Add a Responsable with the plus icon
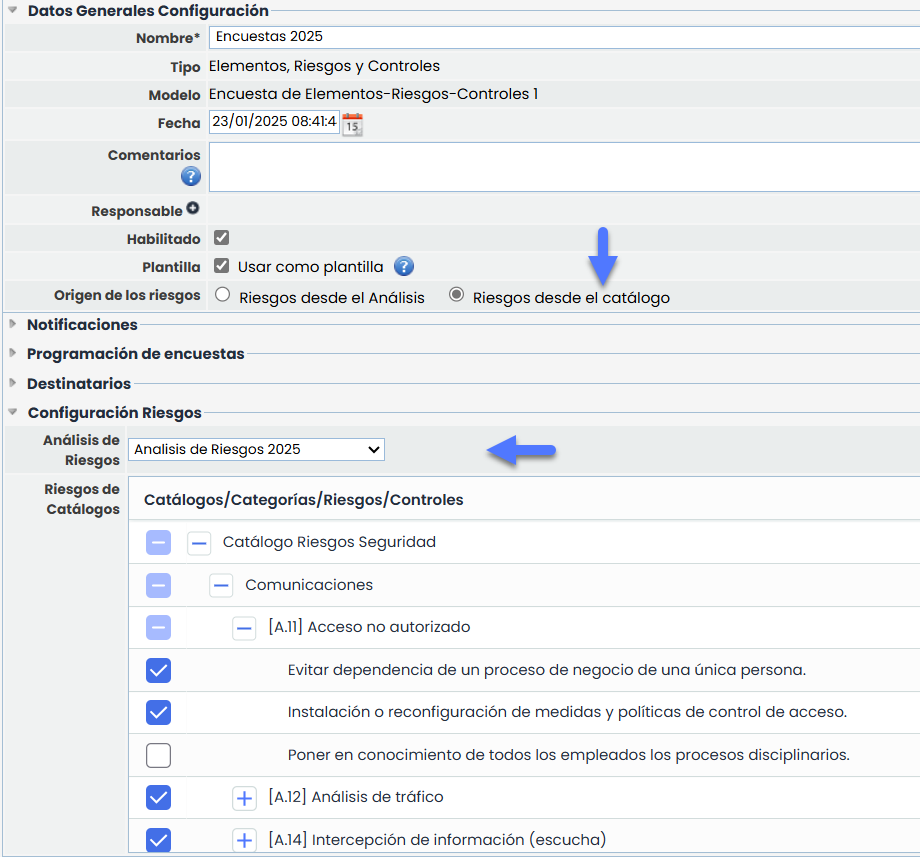Screen dimensions: 920x857 click(193, 210)
